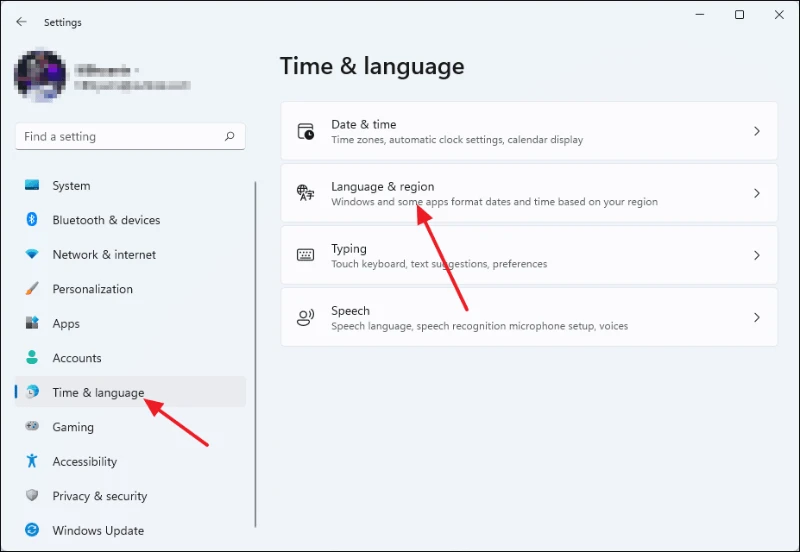The width and height of the screenshot is (800, 552).
Task: Click the Language & region icon
Action: (306, 193)
